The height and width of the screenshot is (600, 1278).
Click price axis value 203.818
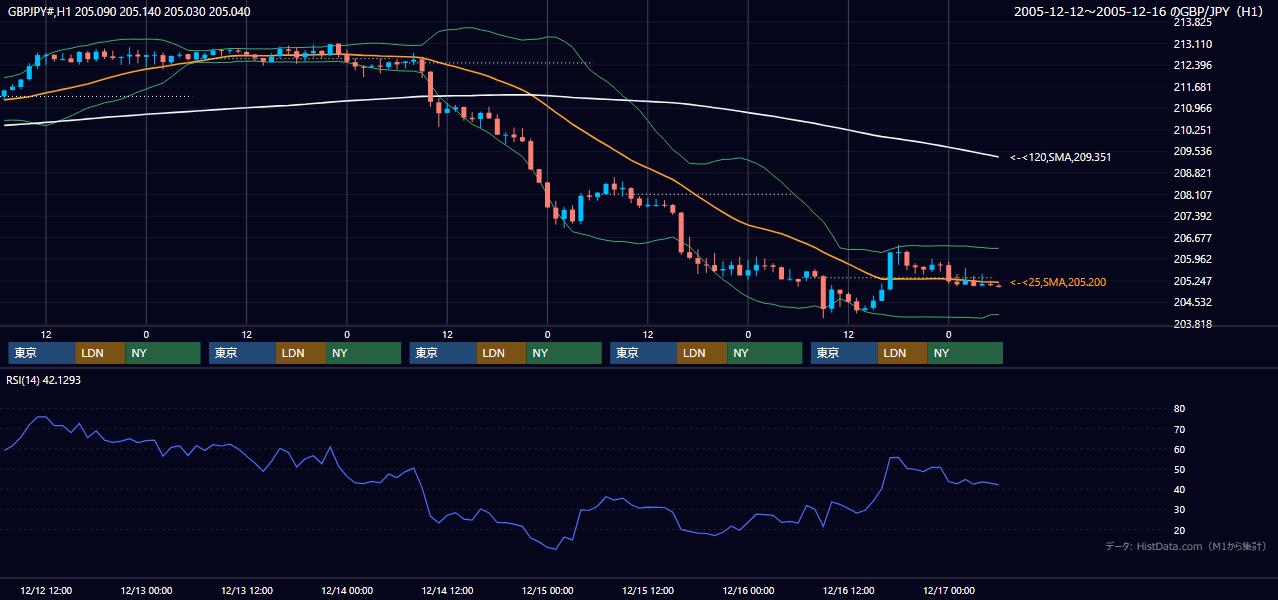1192,324
